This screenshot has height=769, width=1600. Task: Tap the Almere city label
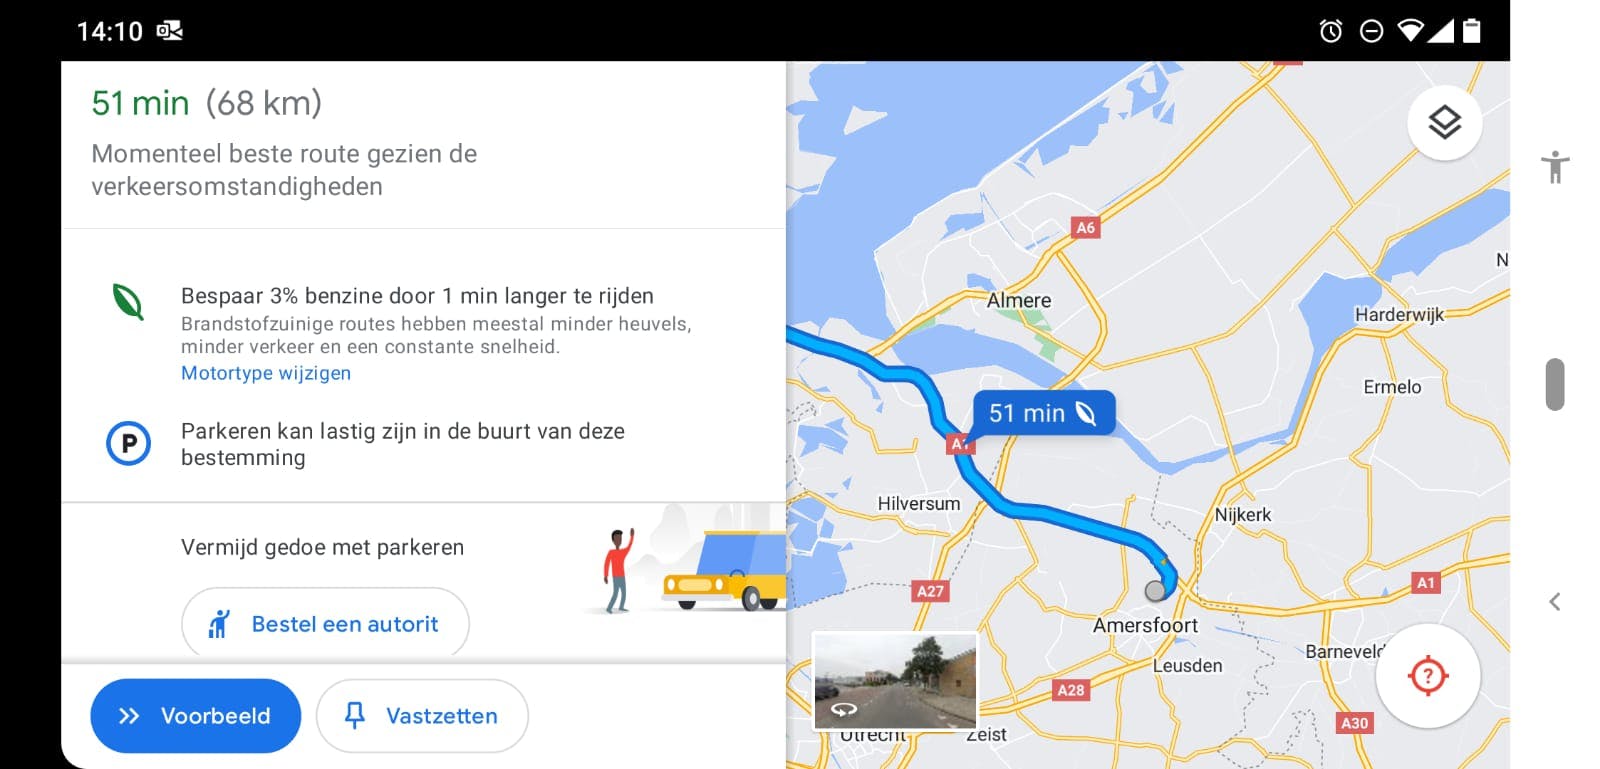click(x=1019, y=300)
